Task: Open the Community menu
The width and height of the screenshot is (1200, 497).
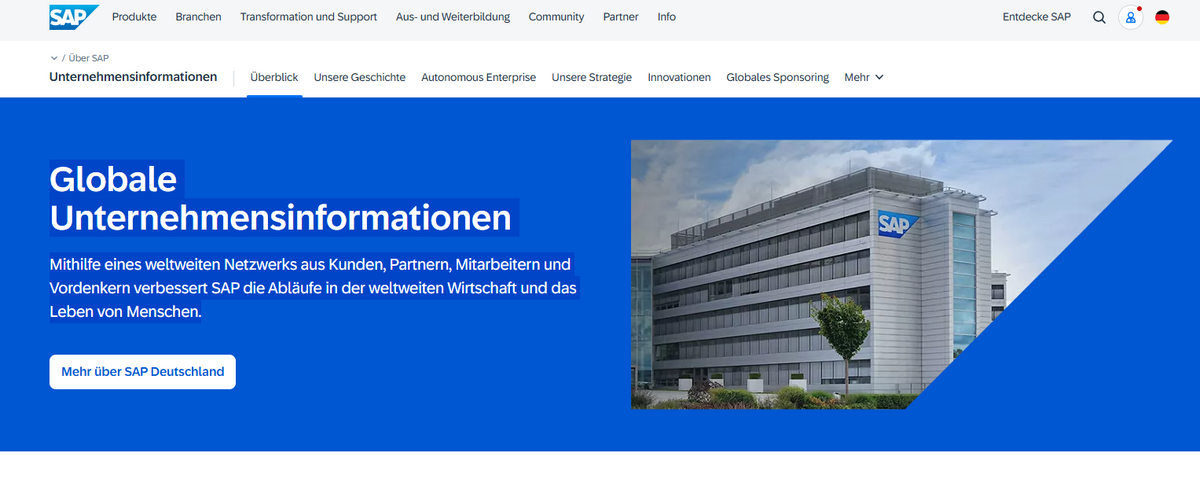Action: click(x=556, y=17)
